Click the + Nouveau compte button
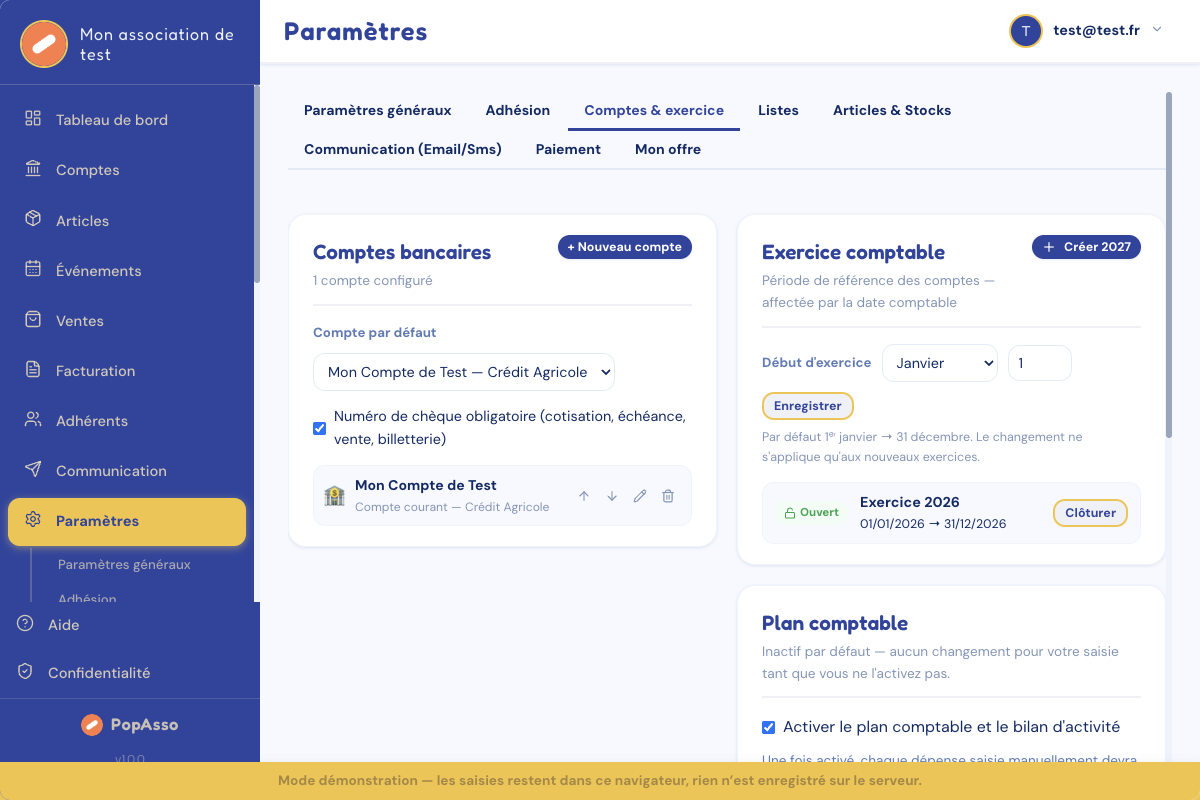 click(x=625, y=247)
